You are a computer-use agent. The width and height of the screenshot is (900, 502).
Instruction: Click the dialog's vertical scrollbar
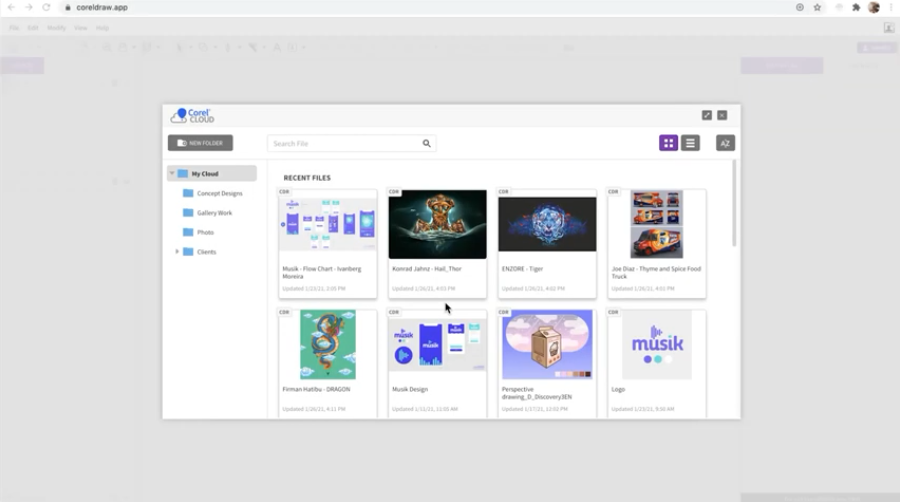pyautogui.click(x=734, y=204)
